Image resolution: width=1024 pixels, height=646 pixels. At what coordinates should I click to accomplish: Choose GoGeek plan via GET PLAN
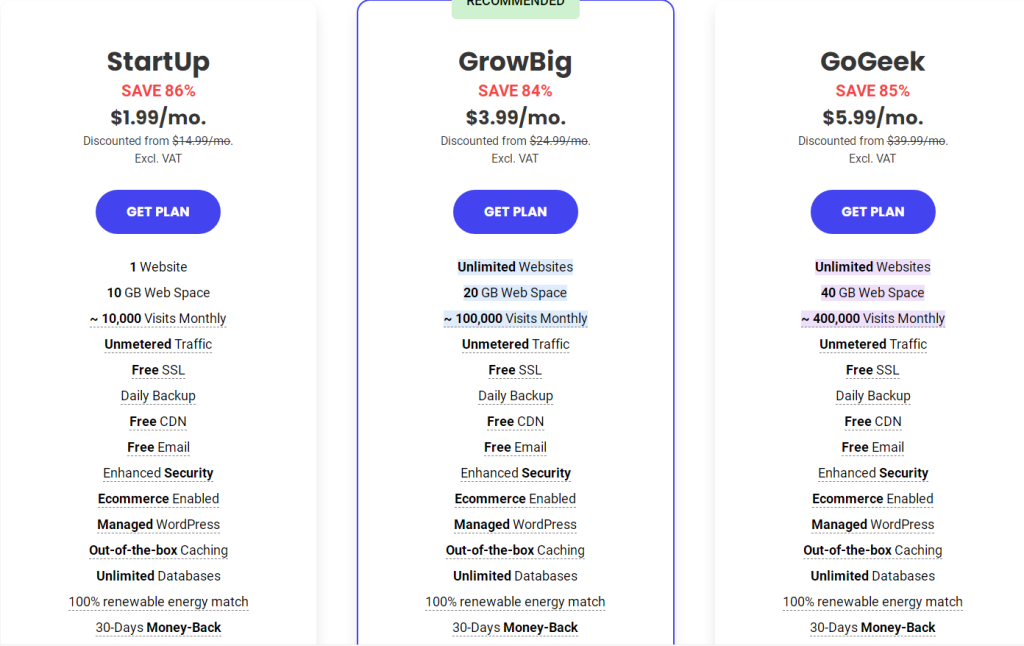872,212
